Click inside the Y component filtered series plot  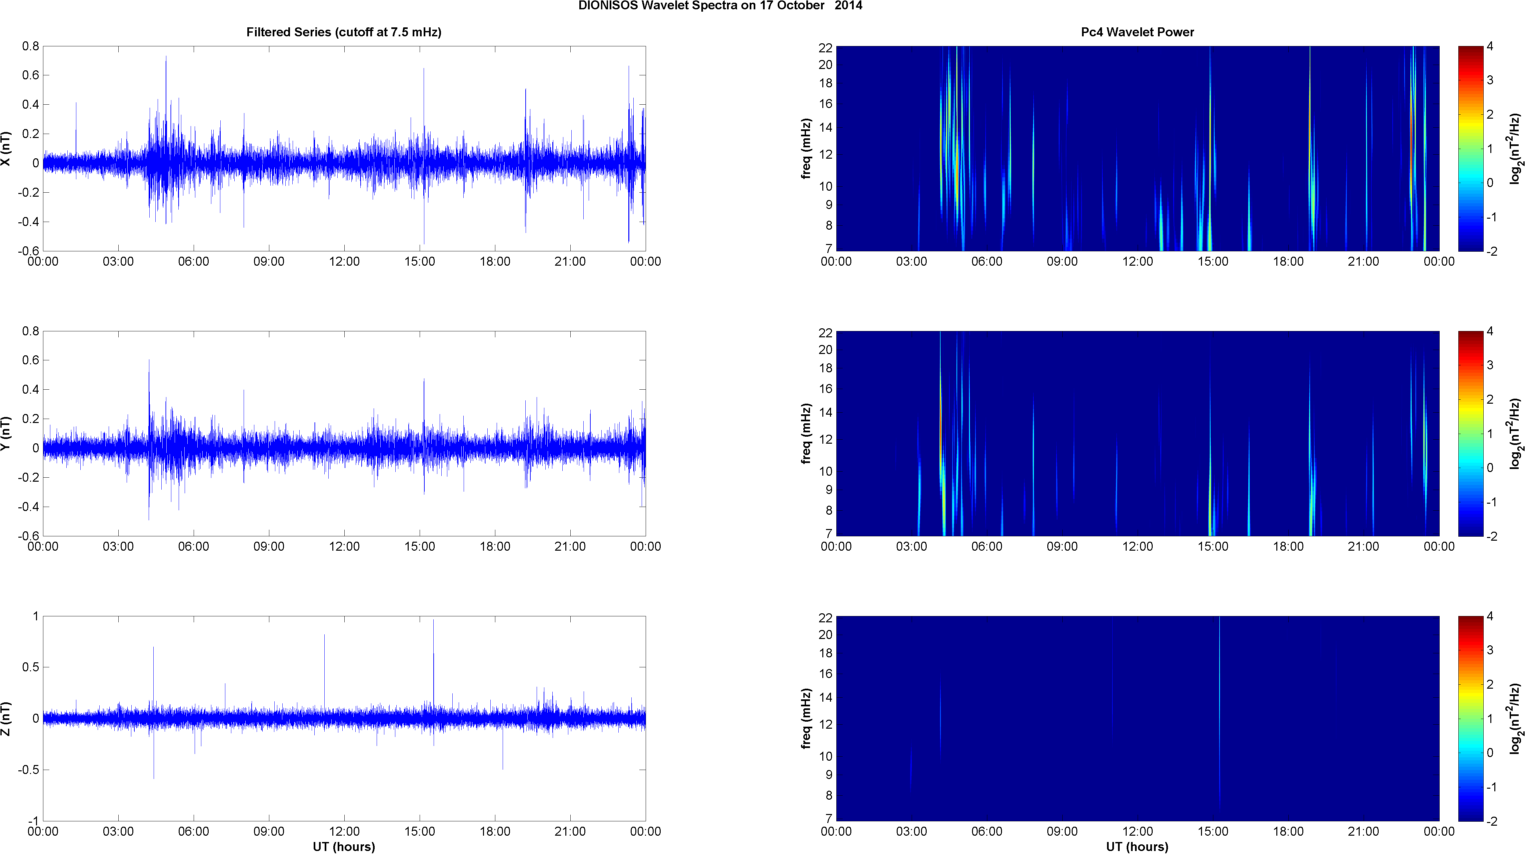point(344,434)
